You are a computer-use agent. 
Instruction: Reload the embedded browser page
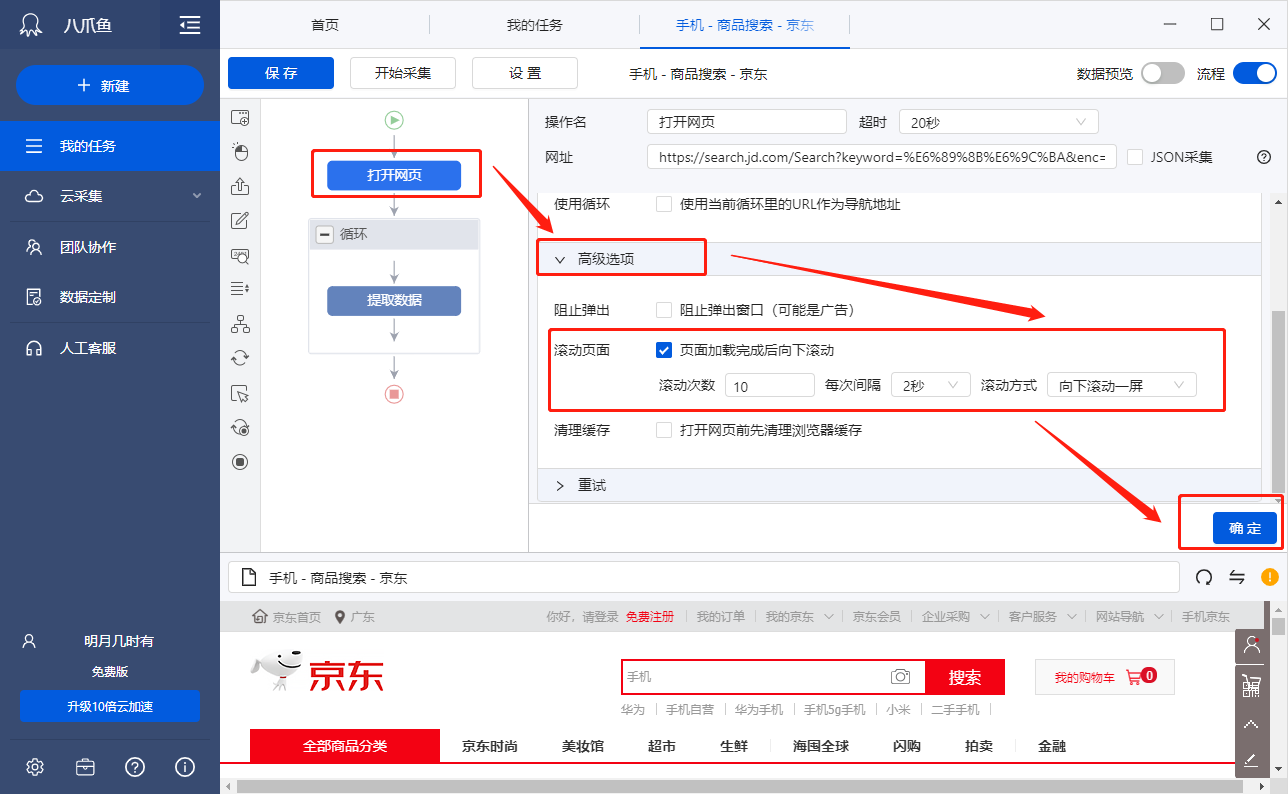pyautogui.click(x=1205, y=577)
